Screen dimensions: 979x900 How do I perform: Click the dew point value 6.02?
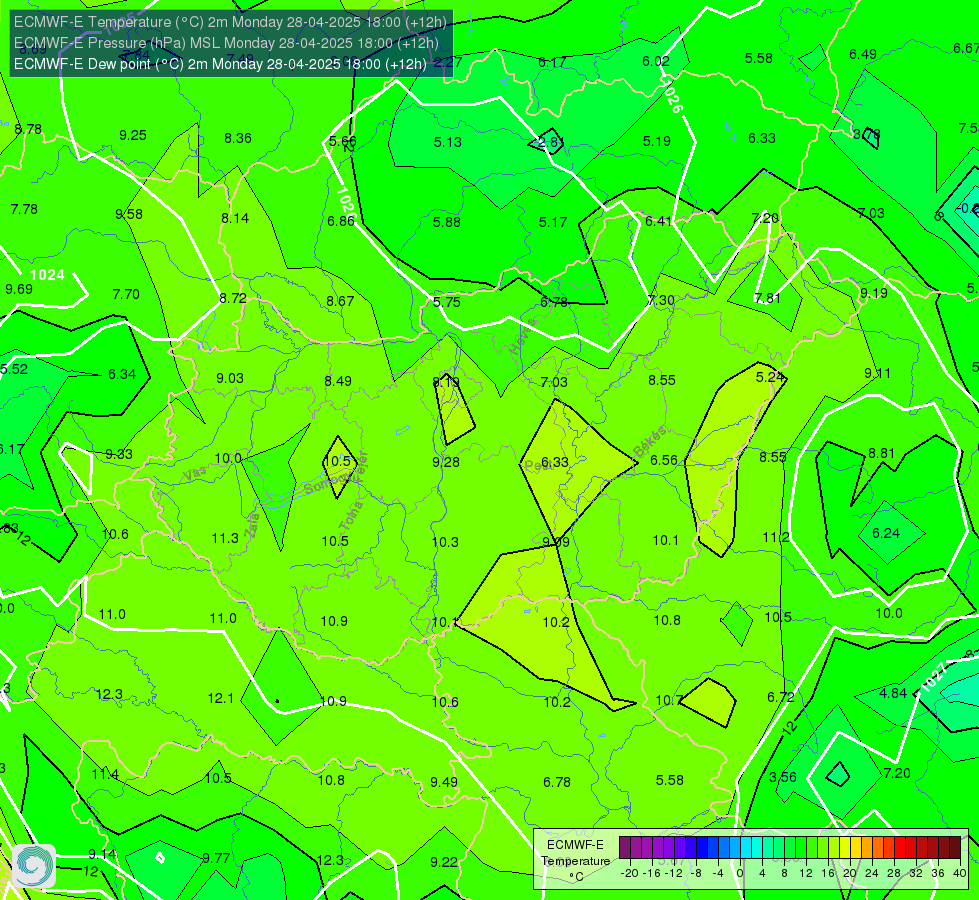(656, 61)
